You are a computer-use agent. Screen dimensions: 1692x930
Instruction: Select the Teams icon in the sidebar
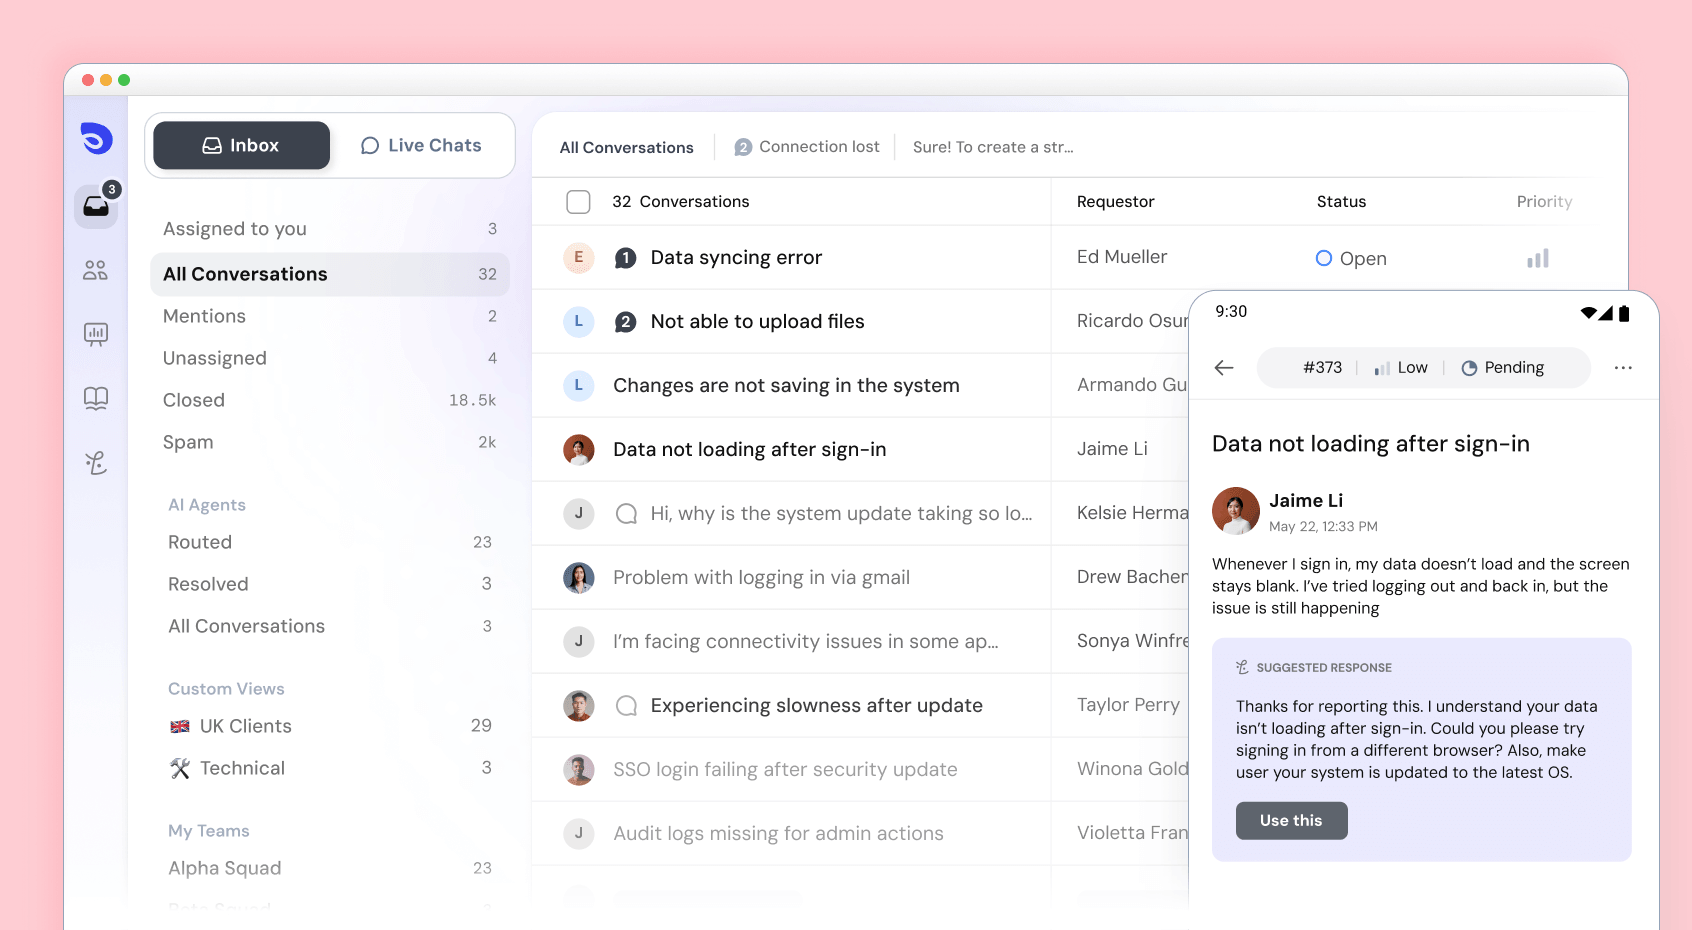tap(95, 270)
